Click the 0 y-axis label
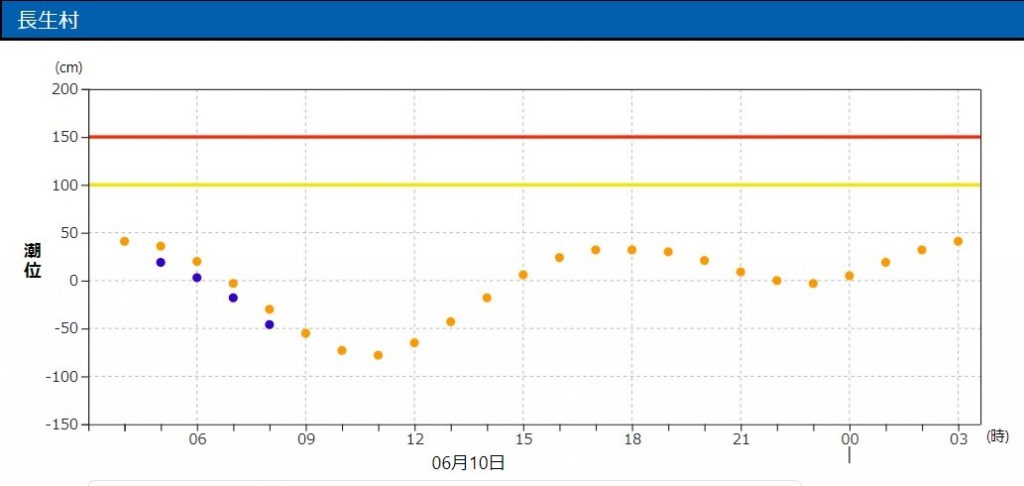This screenshot has height=486, width=1024. [x=74, y=281]
